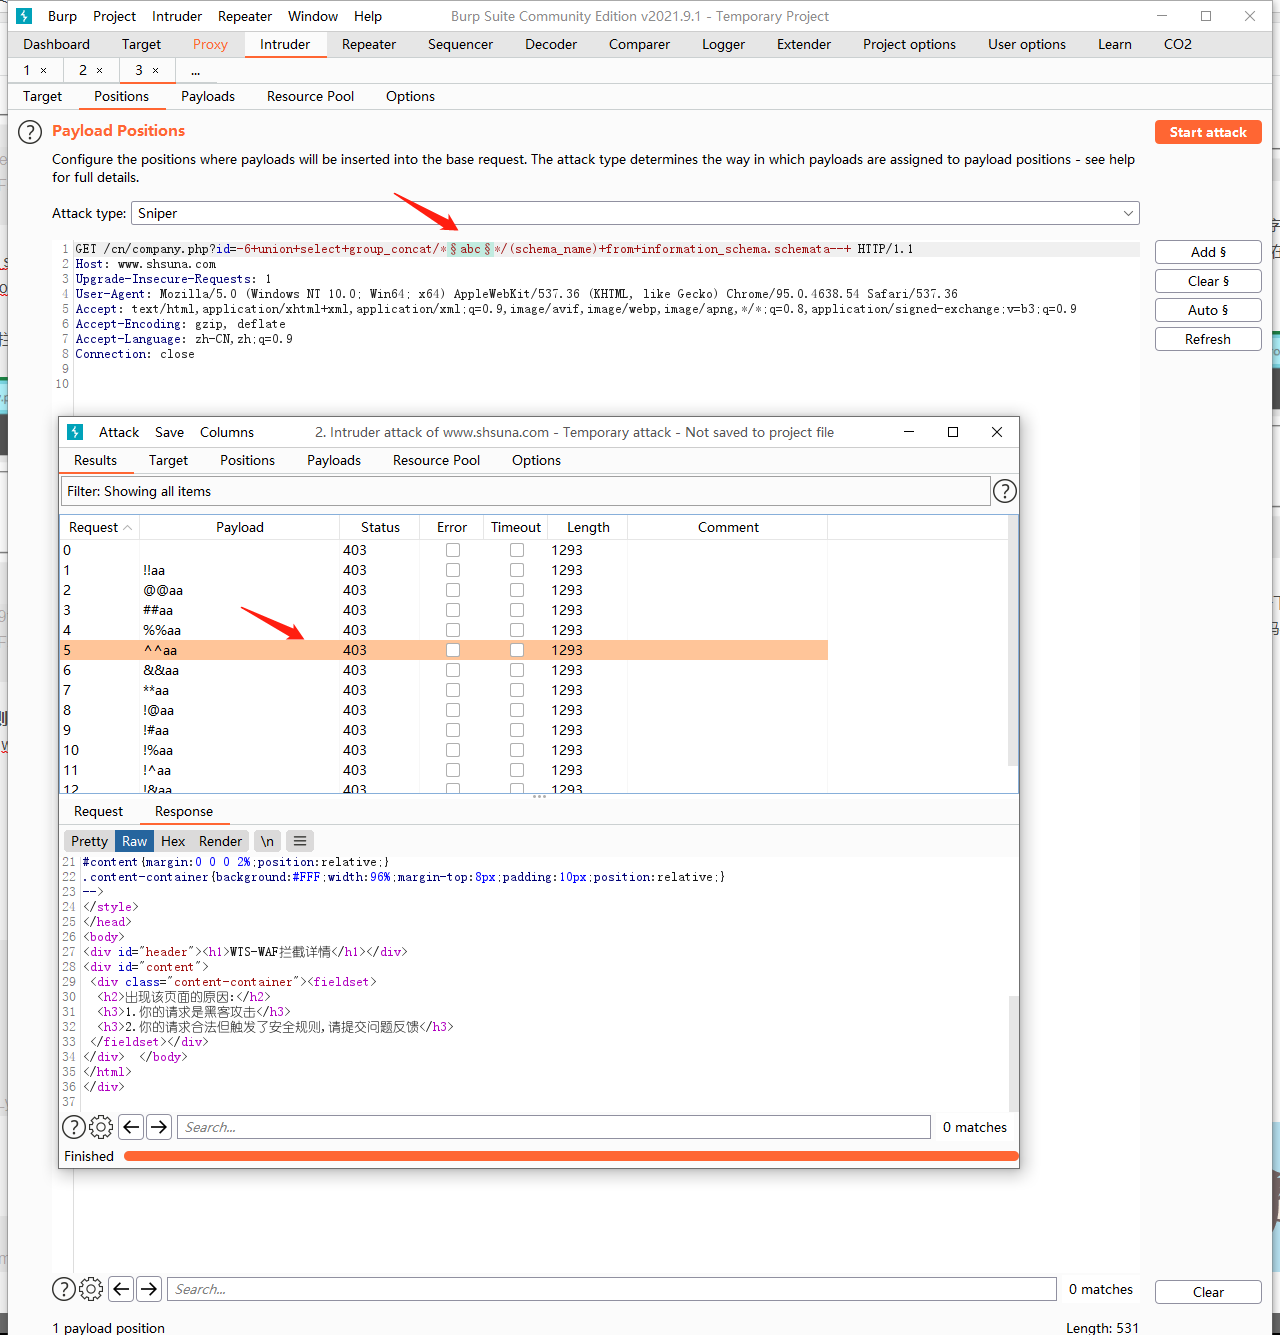Screen dimensions: 1280x1335
Task: Open the Payloads tab in main Intruder
Action: click(x=208, y=96)
